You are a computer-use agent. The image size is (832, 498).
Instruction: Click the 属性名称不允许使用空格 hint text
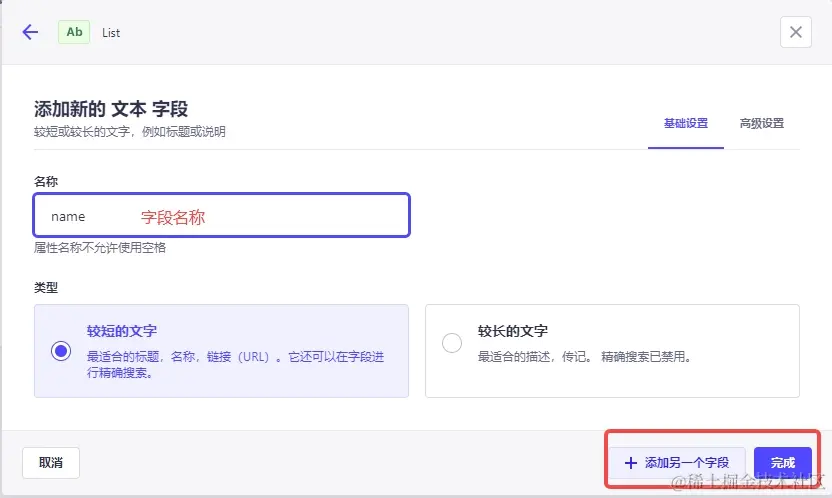click(x=100, y=247)
